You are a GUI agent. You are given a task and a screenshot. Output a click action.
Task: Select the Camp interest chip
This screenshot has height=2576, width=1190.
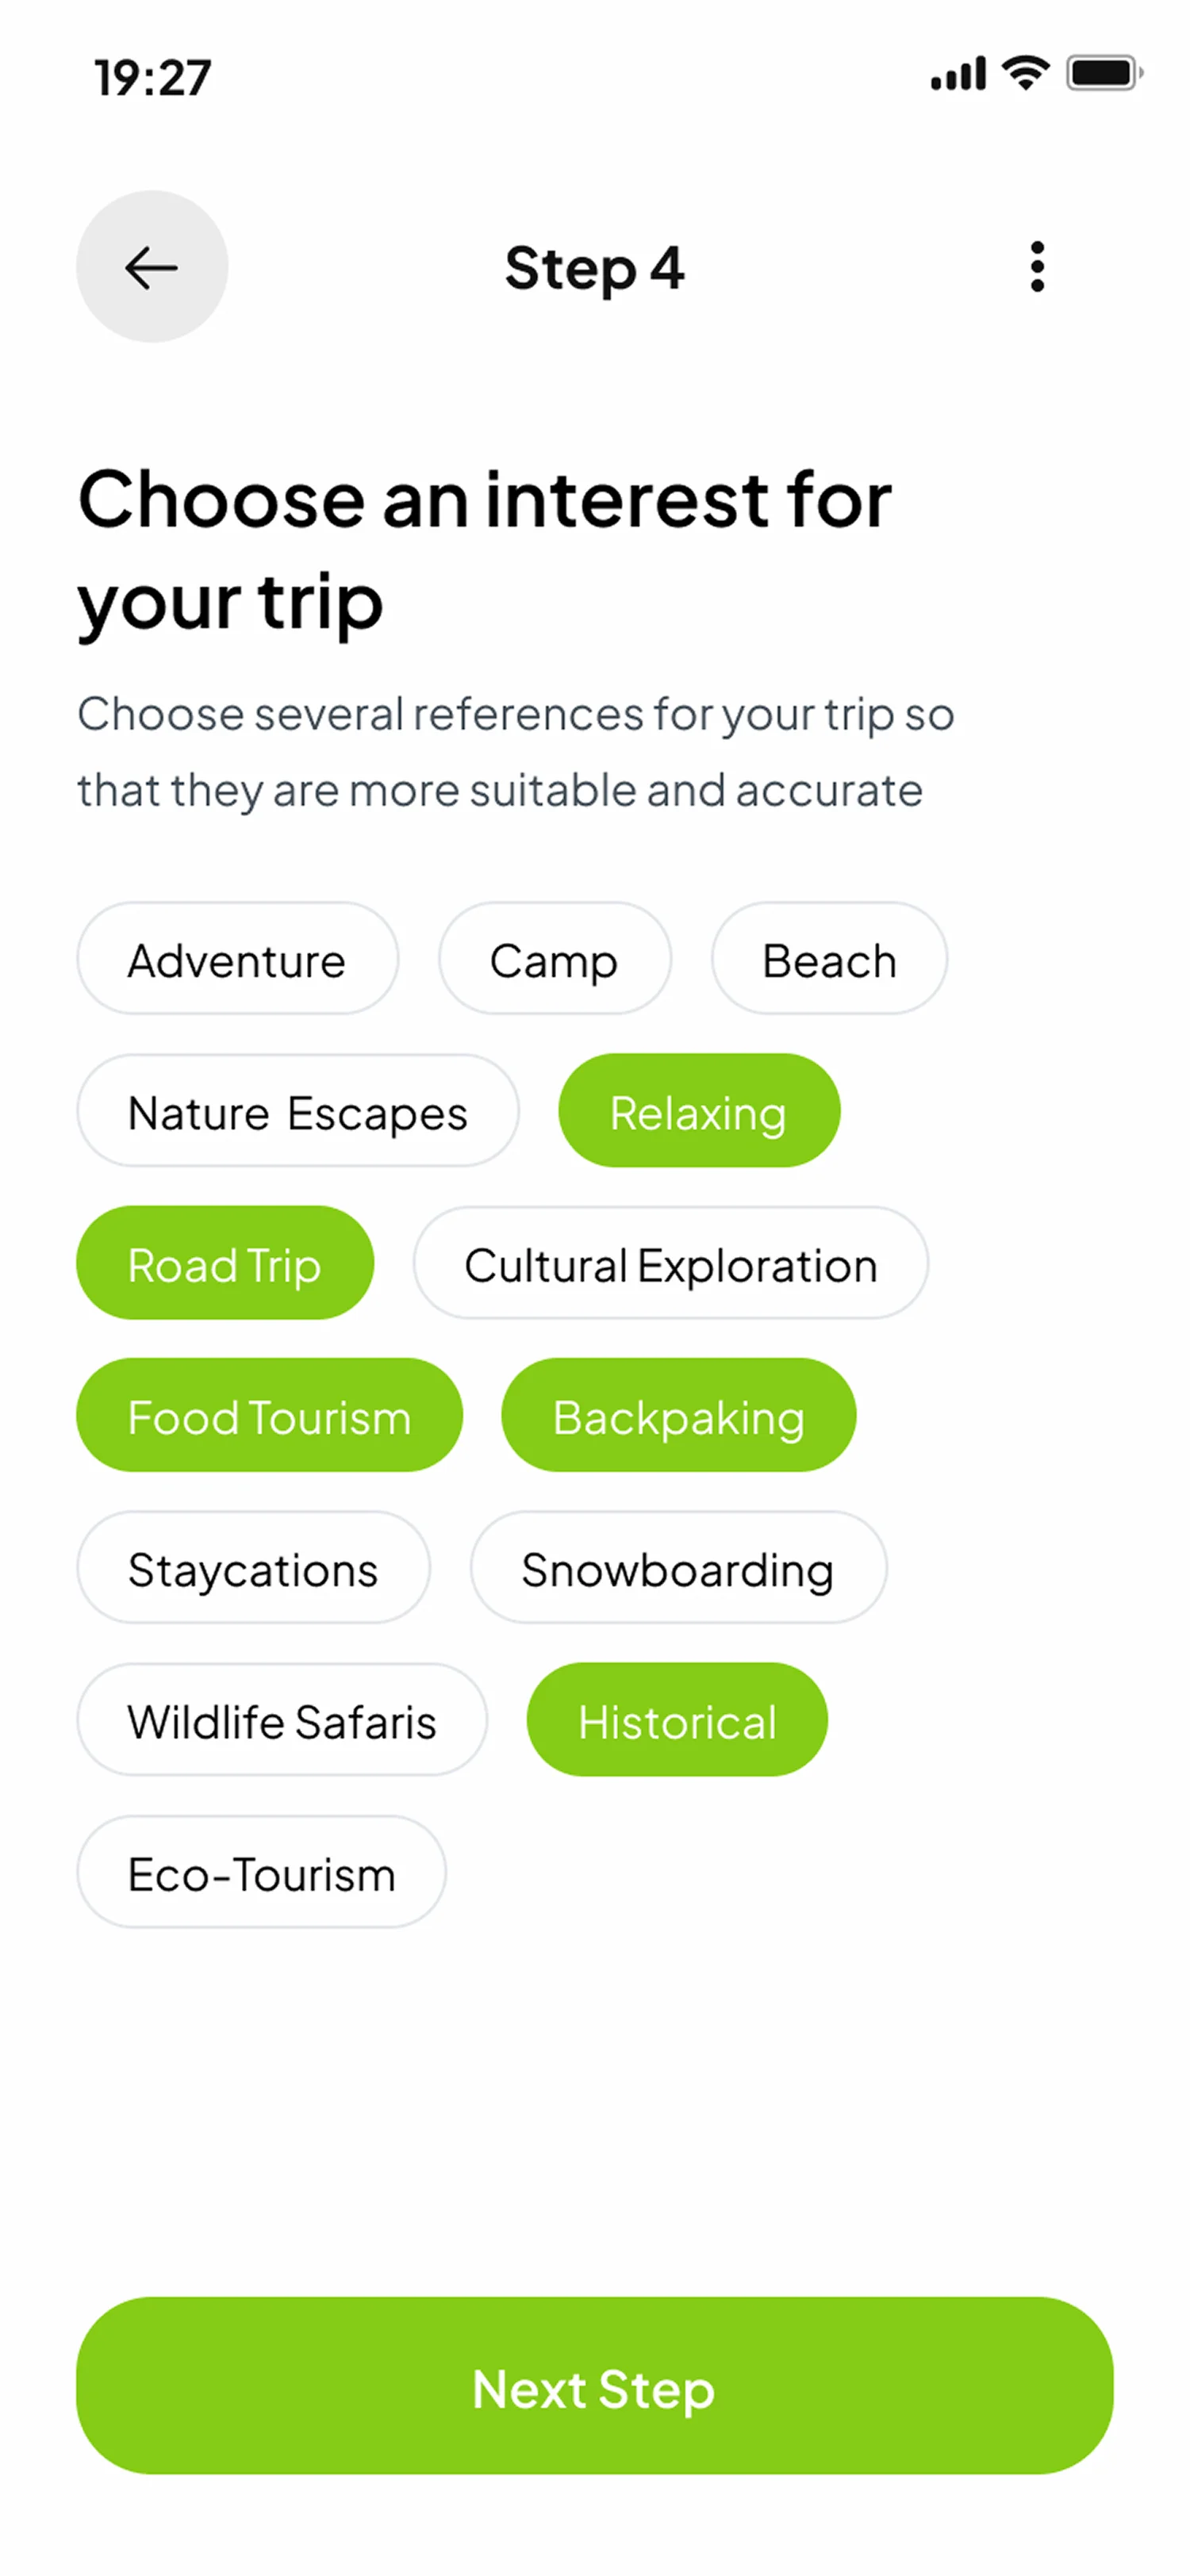(554, 960)
